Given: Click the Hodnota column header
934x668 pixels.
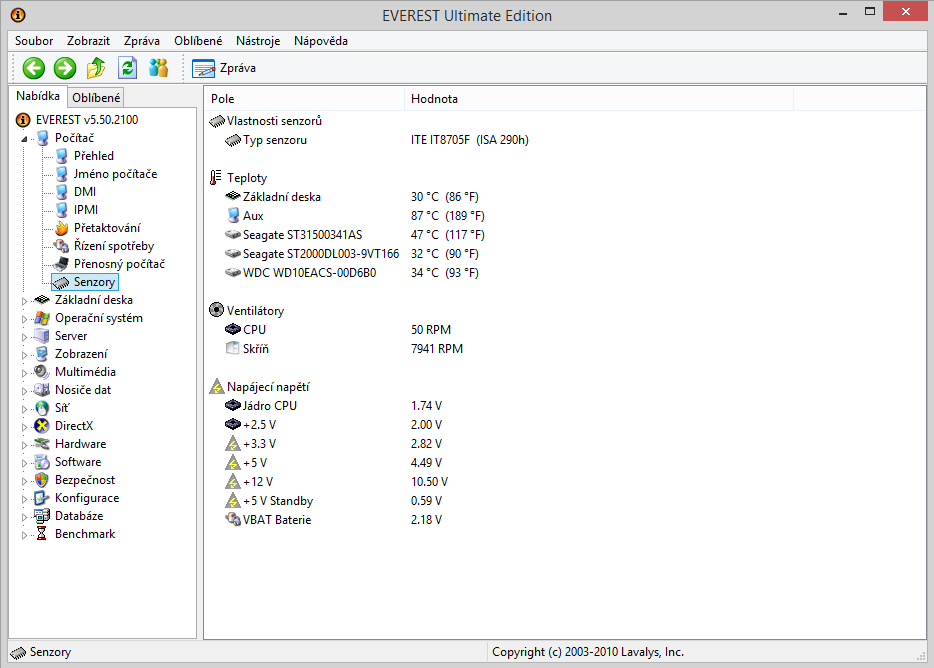Looking at the screenshot, I should (599, 99).
